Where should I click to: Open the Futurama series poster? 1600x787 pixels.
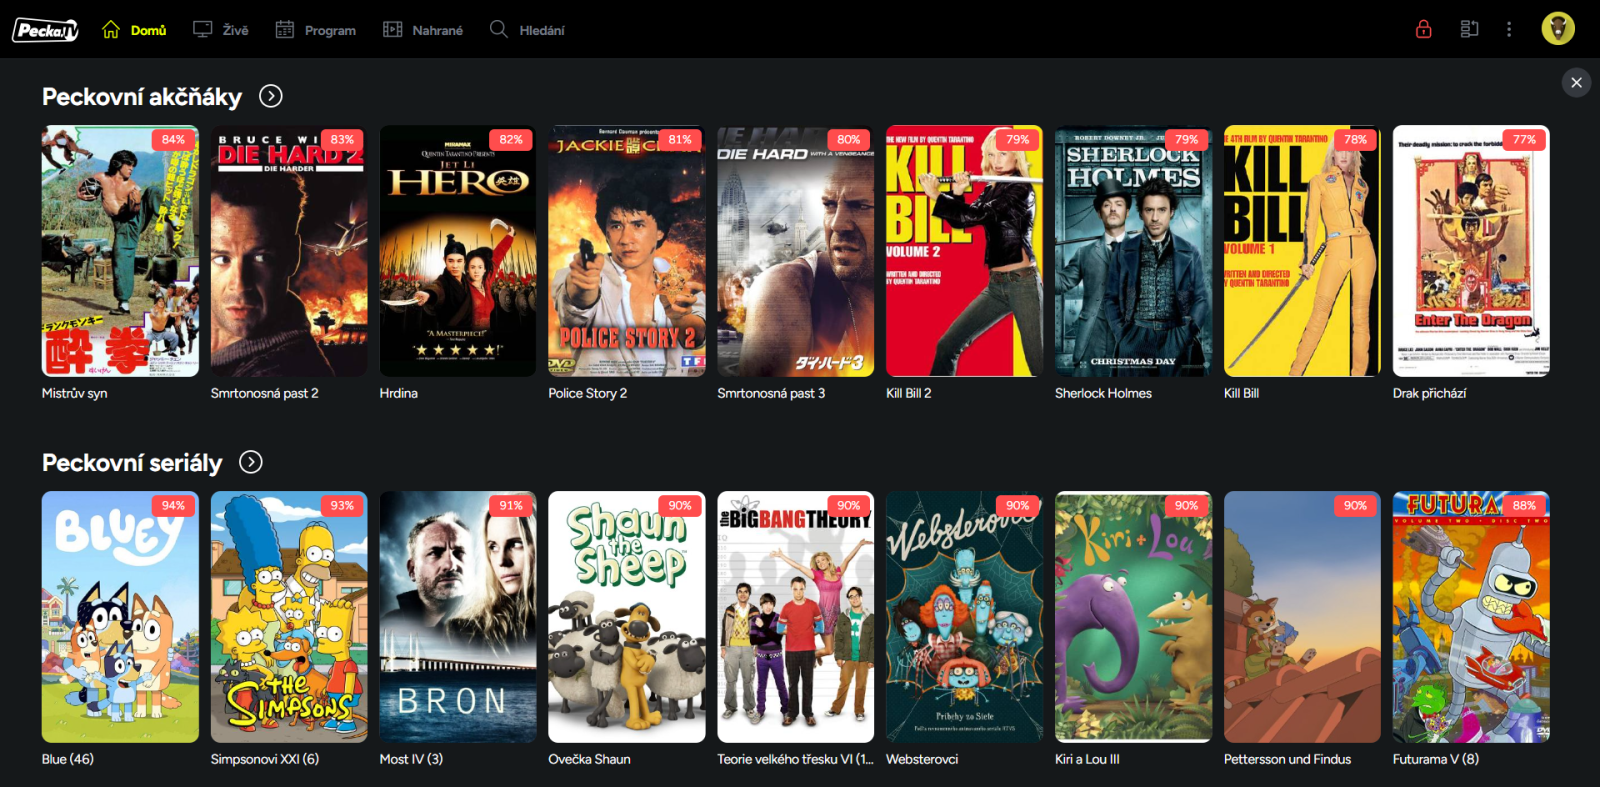pyautogui.click(x=1471, y=617)
